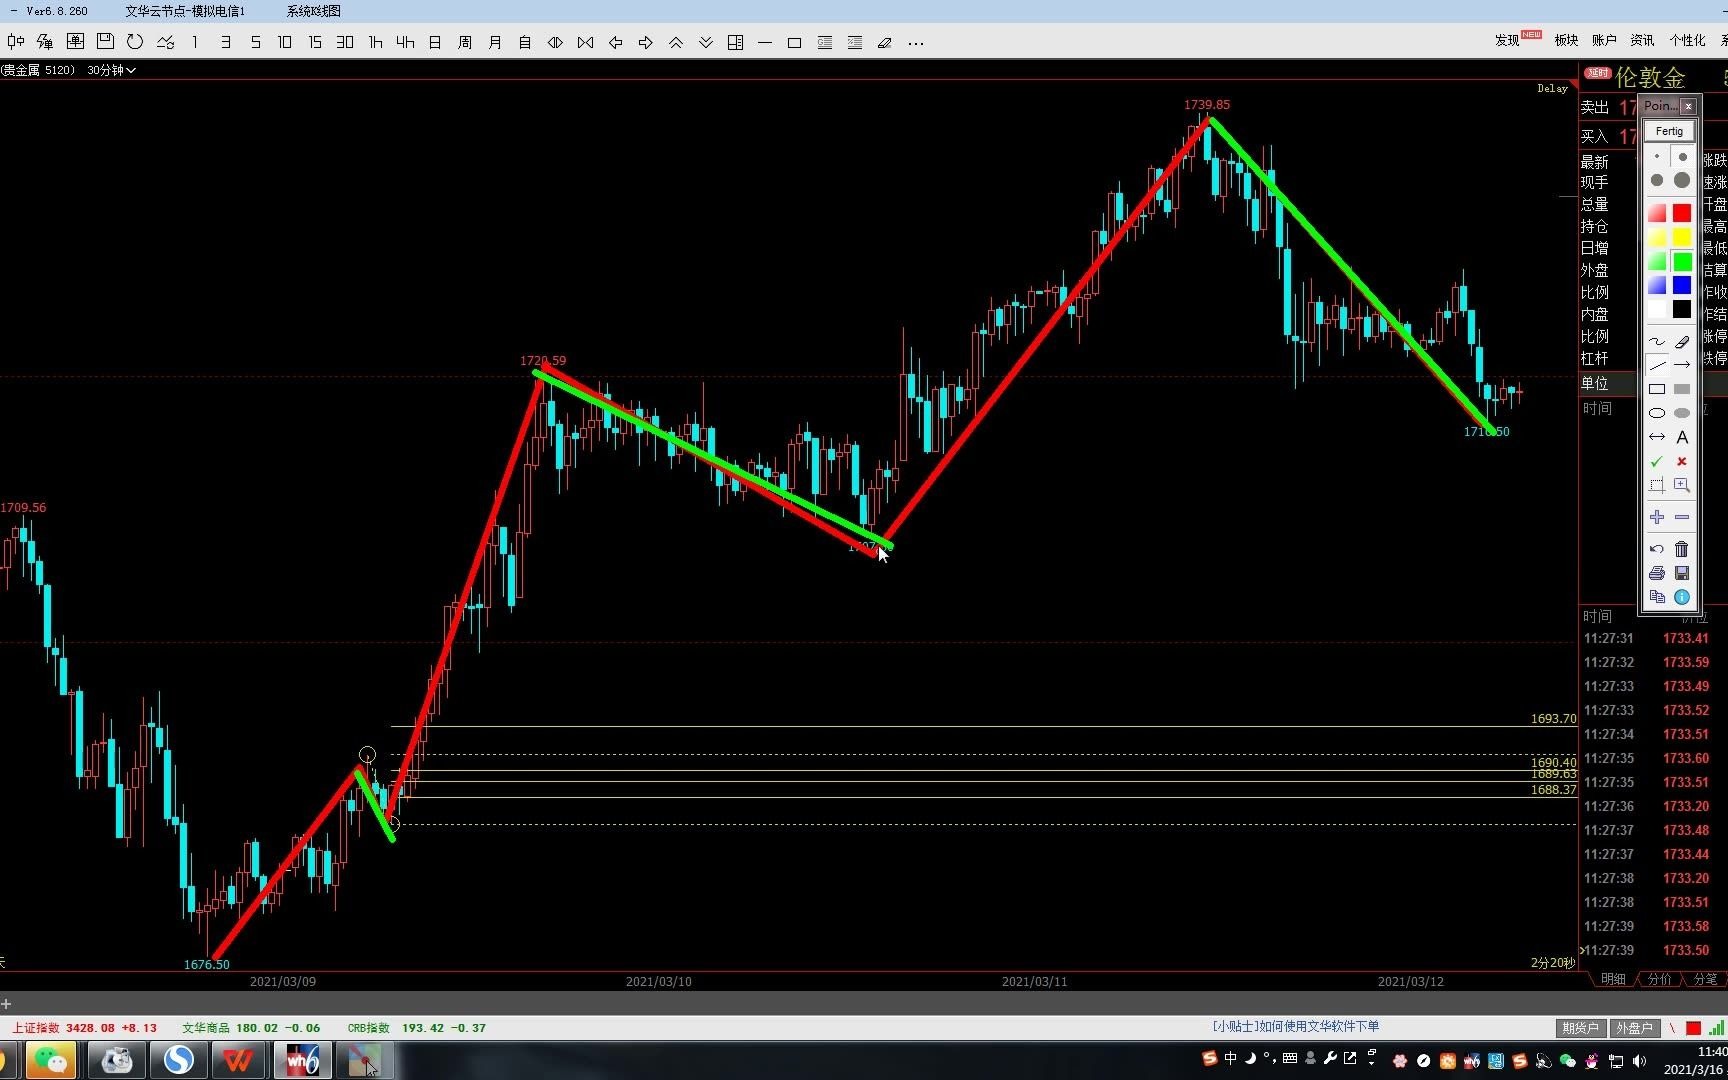Select the freehand curve tool in Pointofix
The width and height of the screenshot is (1728, 1080).
[x=1657, y=341]
